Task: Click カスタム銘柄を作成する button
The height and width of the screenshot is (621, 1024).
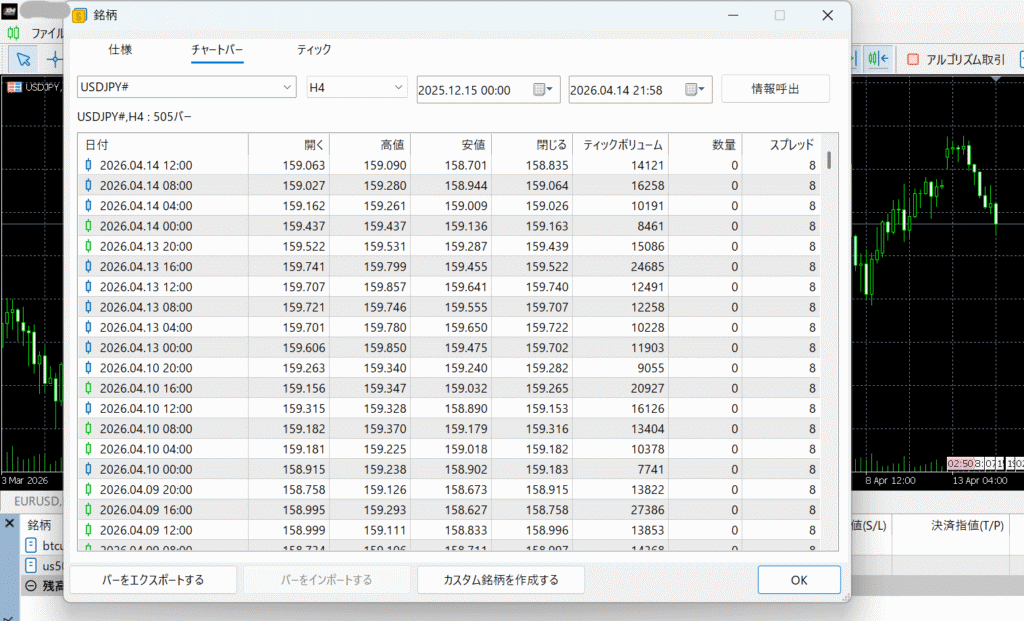Action: [x=501, y=580]
